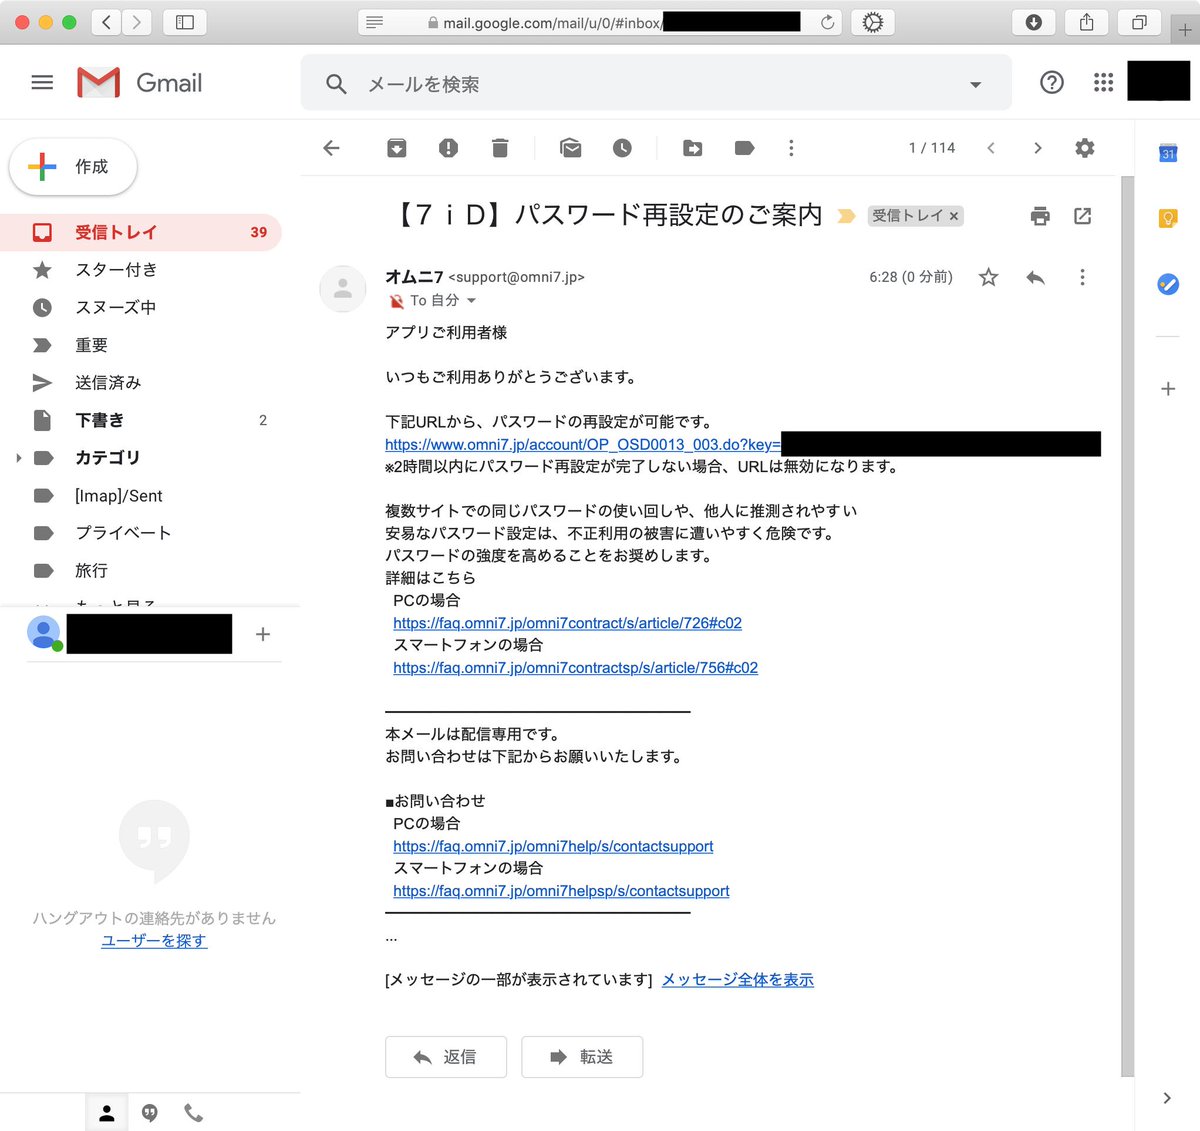The width and height of the screenshot is (1200, 1131).
Task: Click ユーザーを探す link
Action: [154, 941]
